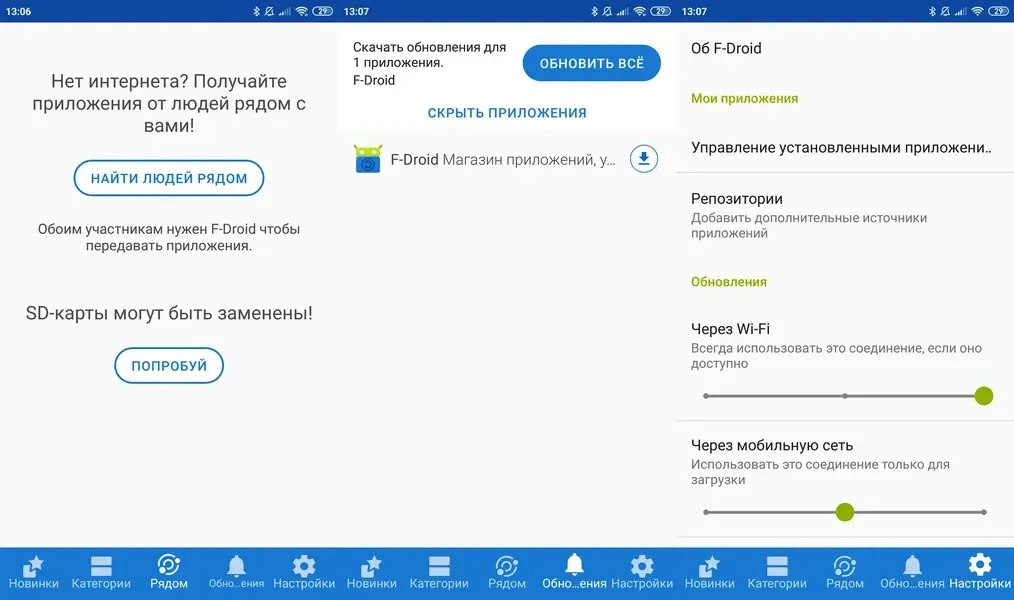This screenshot has height=600, width=1014.
Task: Click СКРЫТЬ ПРИЛОЖЕНИЯ link
Action: click(507, 113)
